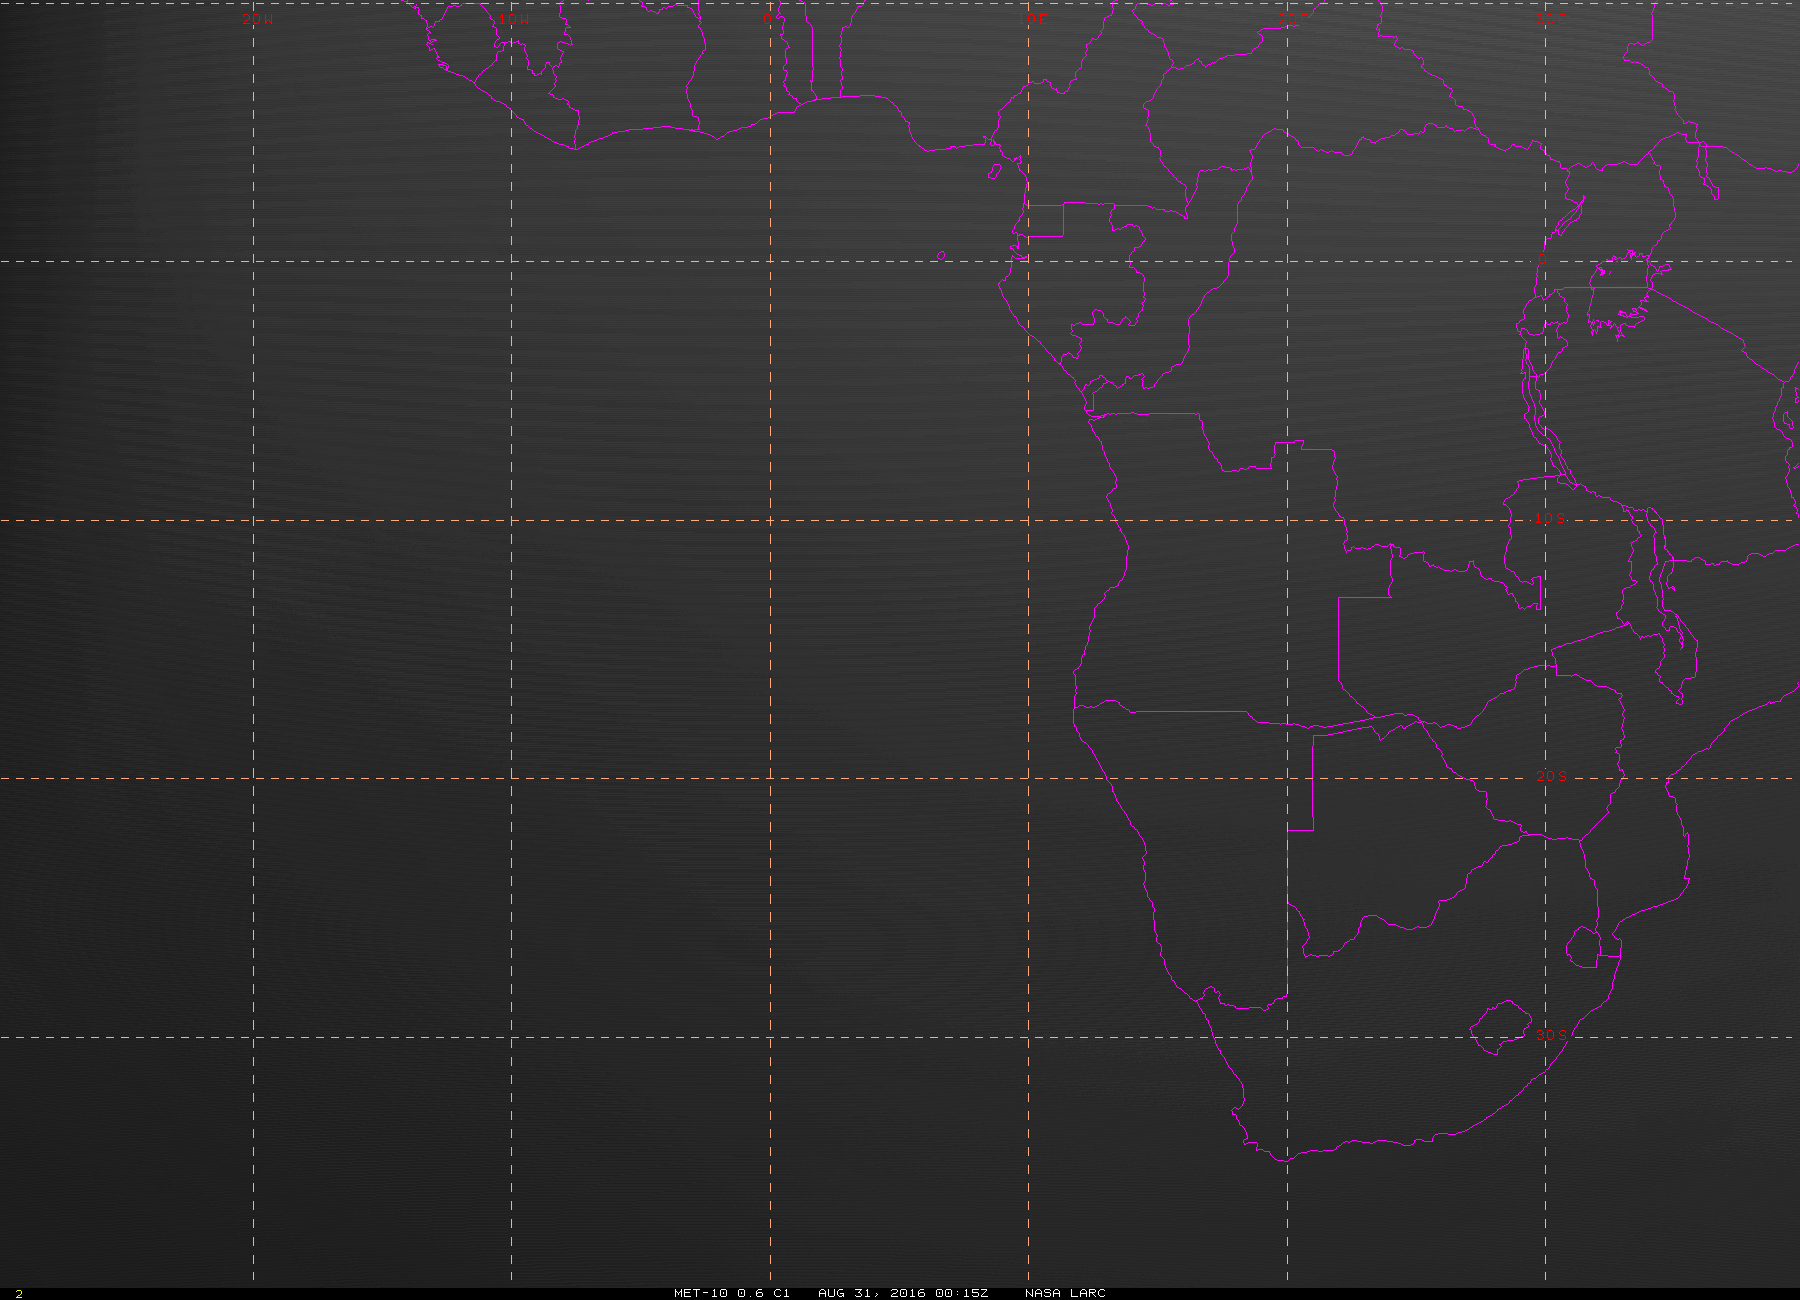Screen dimensions: 1800x1300
Task: Click the NASA LARC credit text
Action: click(1065, 1293)
